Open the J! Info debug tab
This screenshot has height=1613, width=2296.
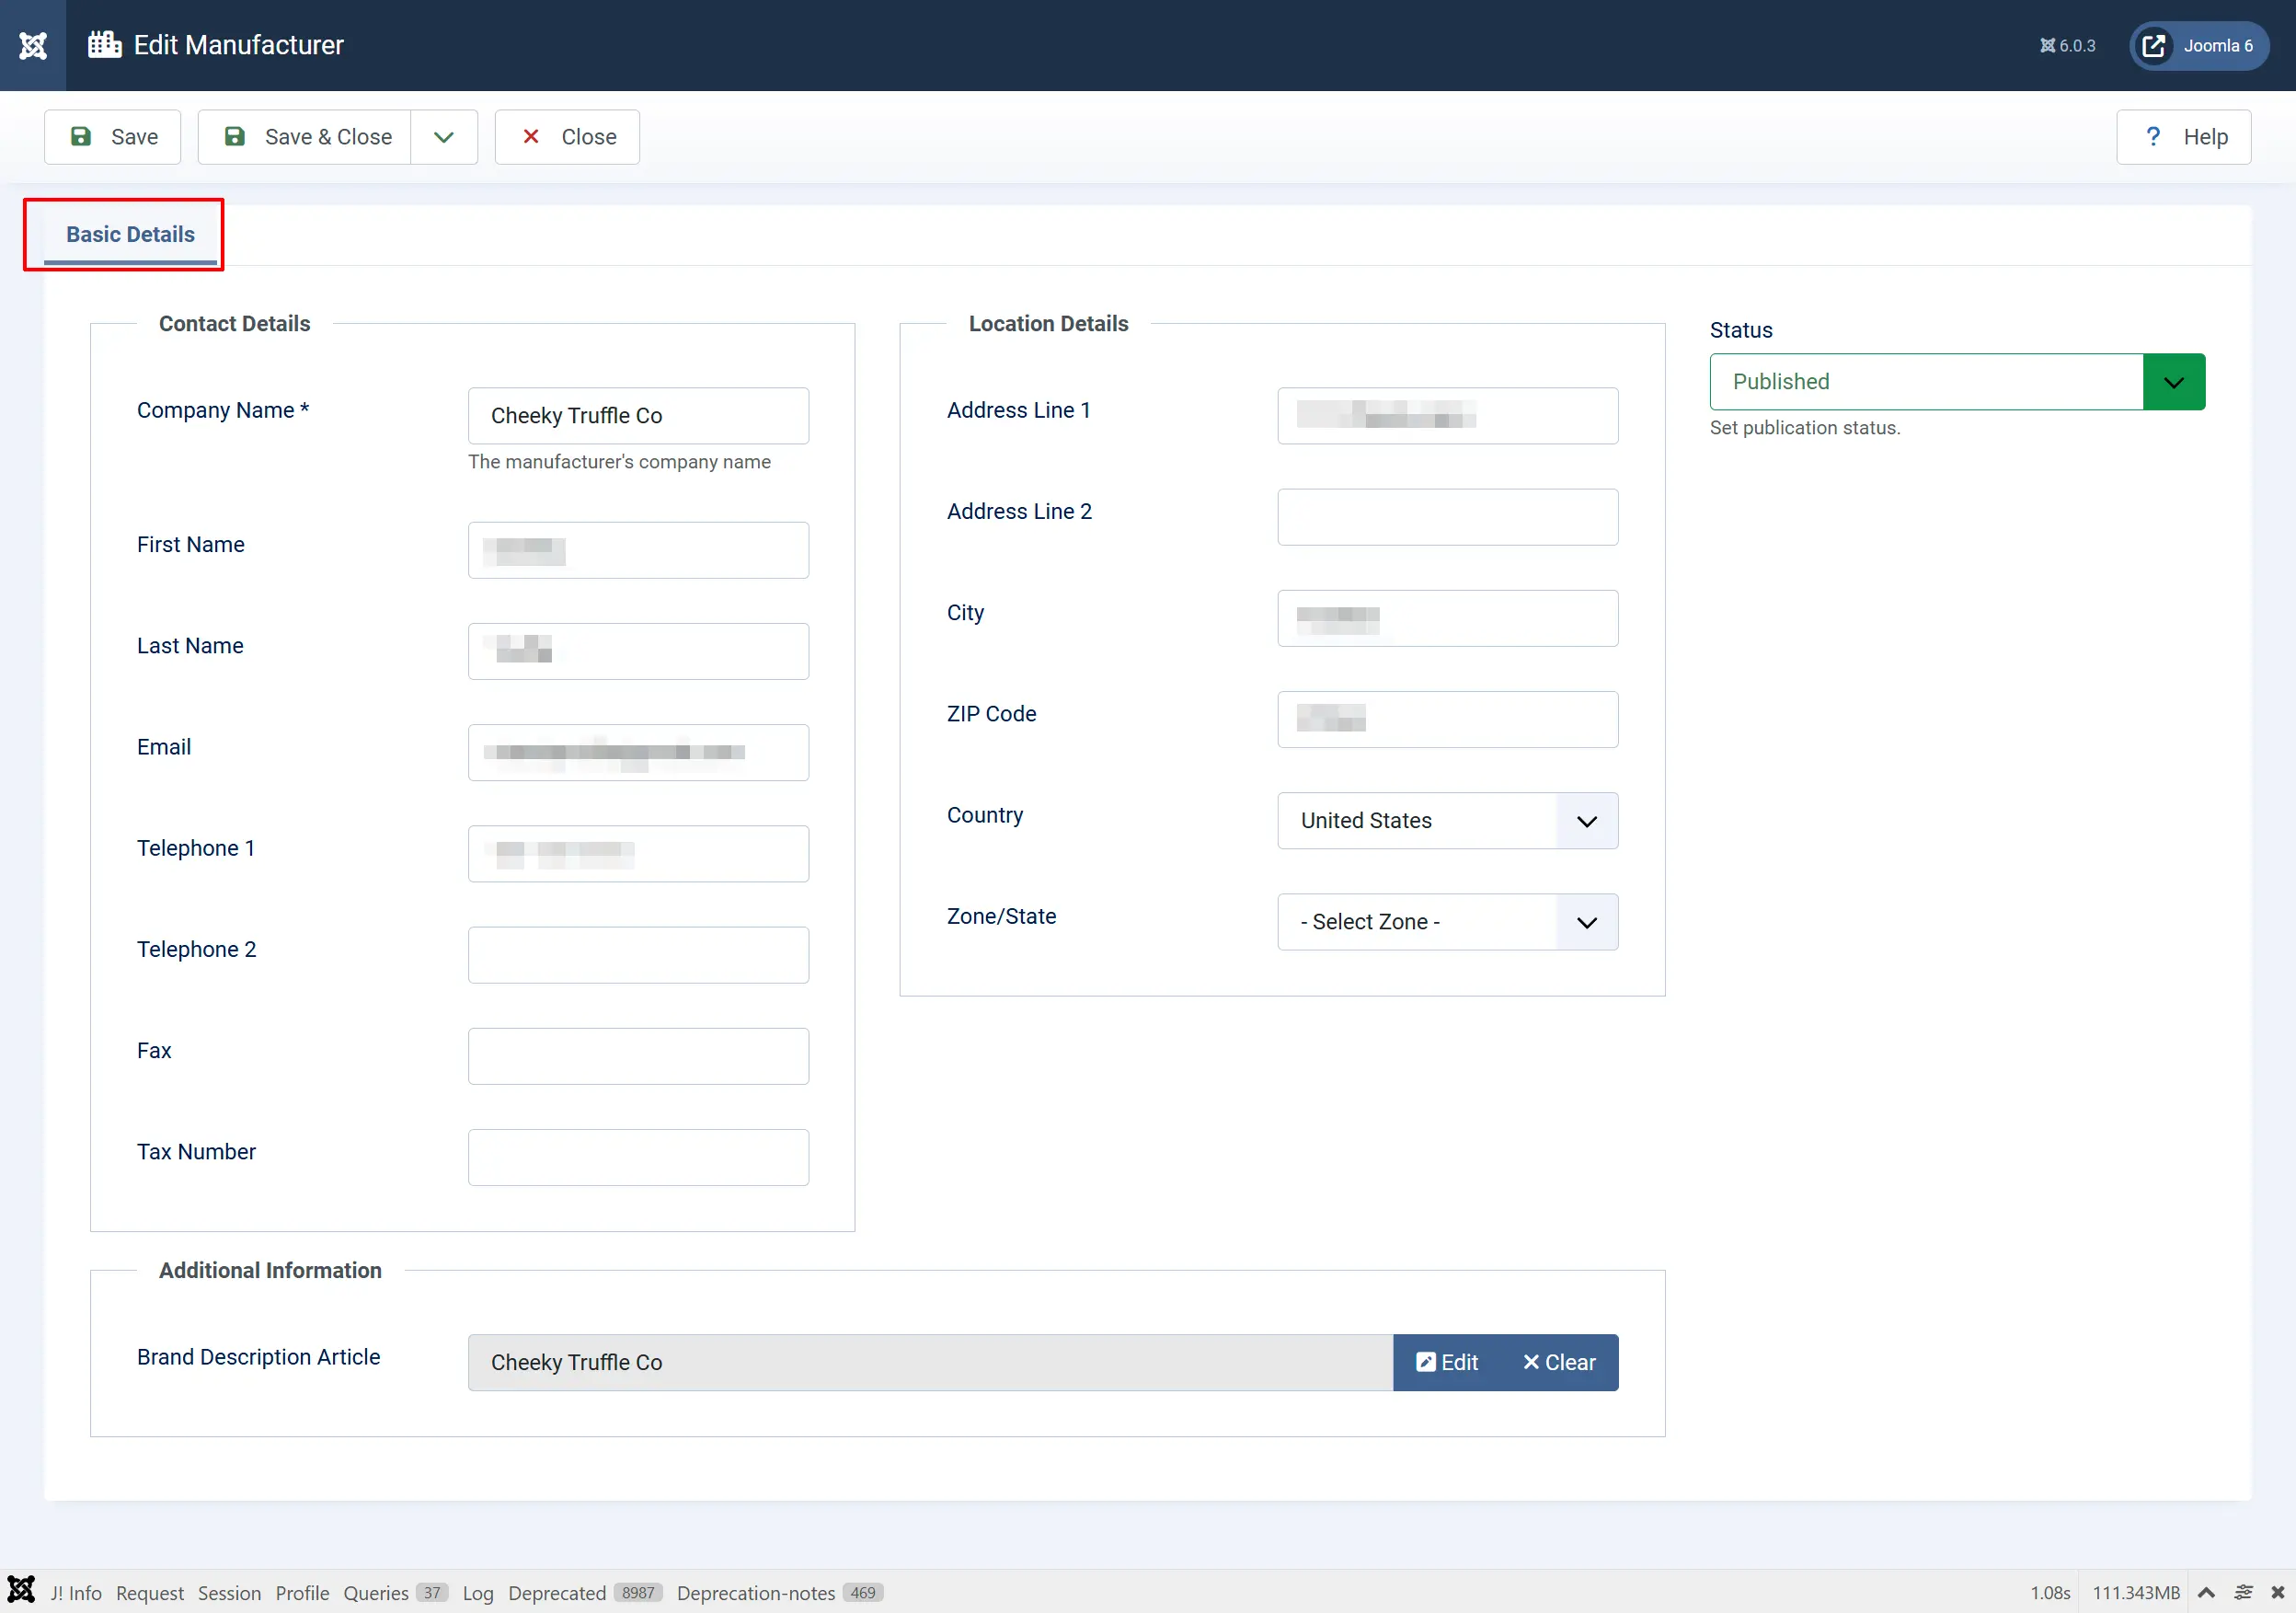(76, 1593)
